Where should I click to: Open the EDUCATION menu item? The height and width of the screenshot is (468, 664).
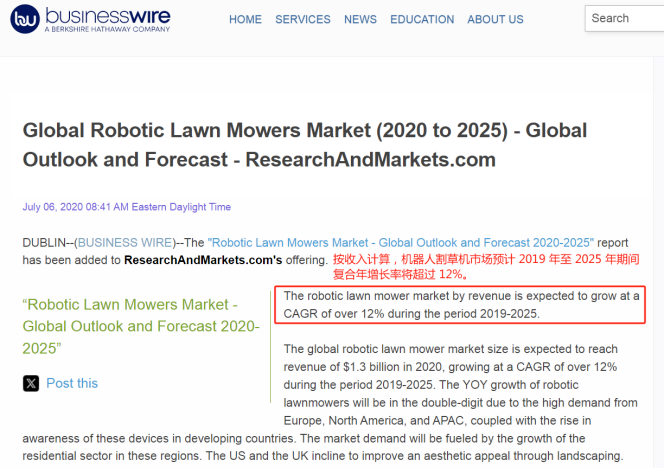point(421,19)
